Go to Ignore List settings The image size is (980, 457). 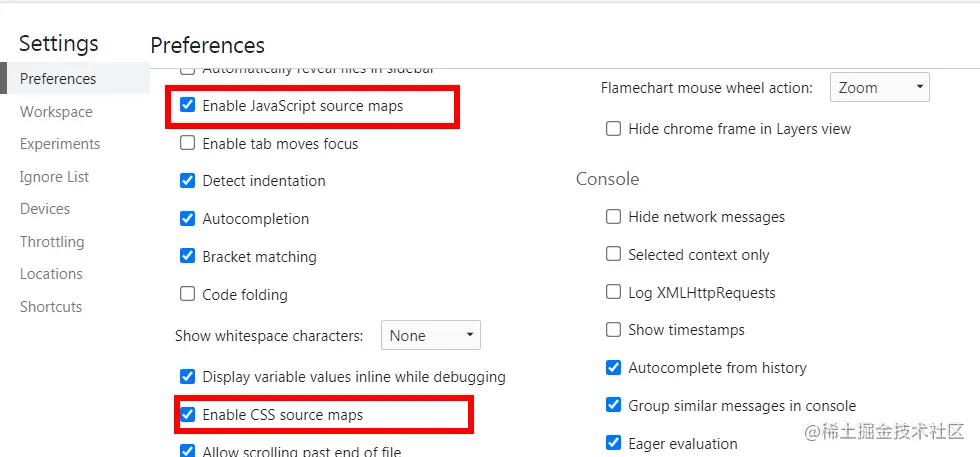point(54,177)
